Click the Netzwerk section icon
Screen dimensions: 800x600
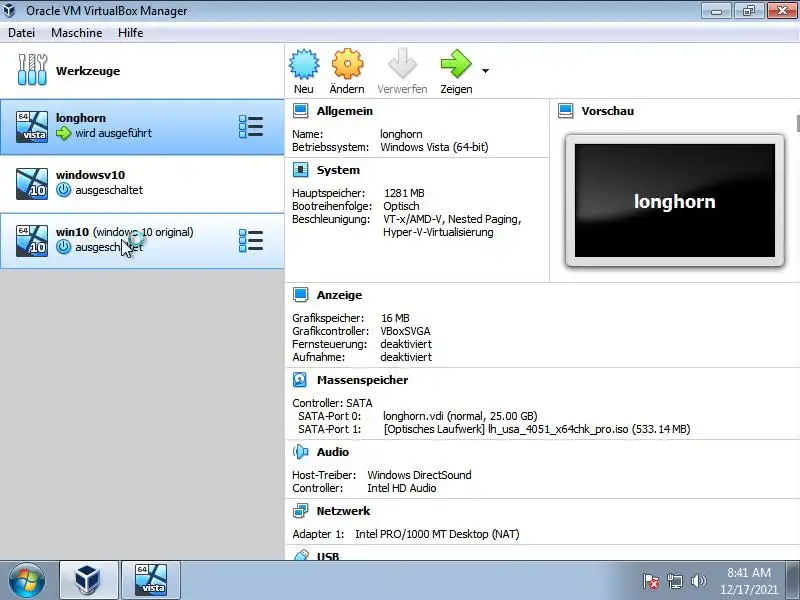point(301,511)
